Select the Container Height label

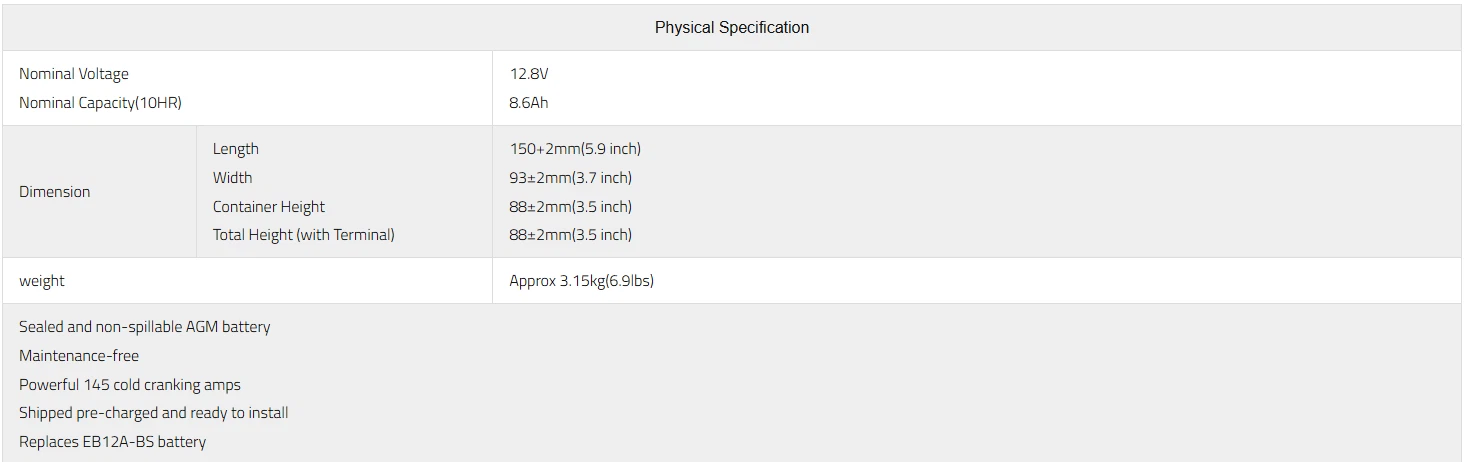[x=268, y=207]
